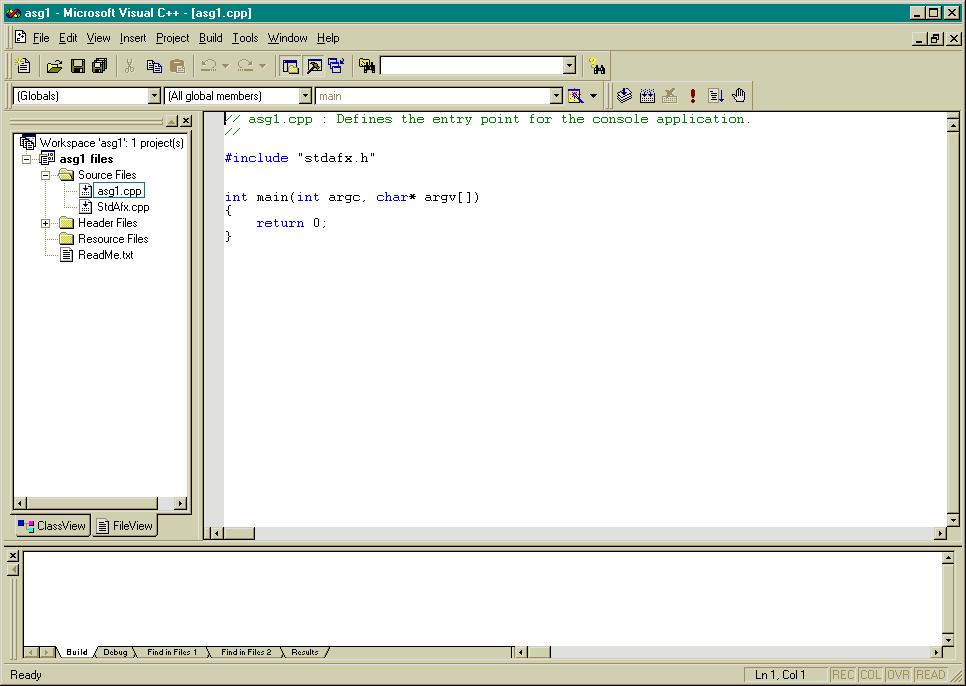Click the Undo arrow icon
This screenshot has height=686, width=966.
[209, 65]
